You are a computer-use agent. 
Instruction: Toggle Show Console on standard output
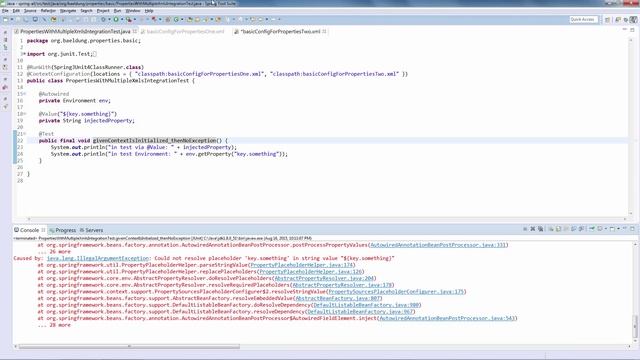click(x=573, y=229)
